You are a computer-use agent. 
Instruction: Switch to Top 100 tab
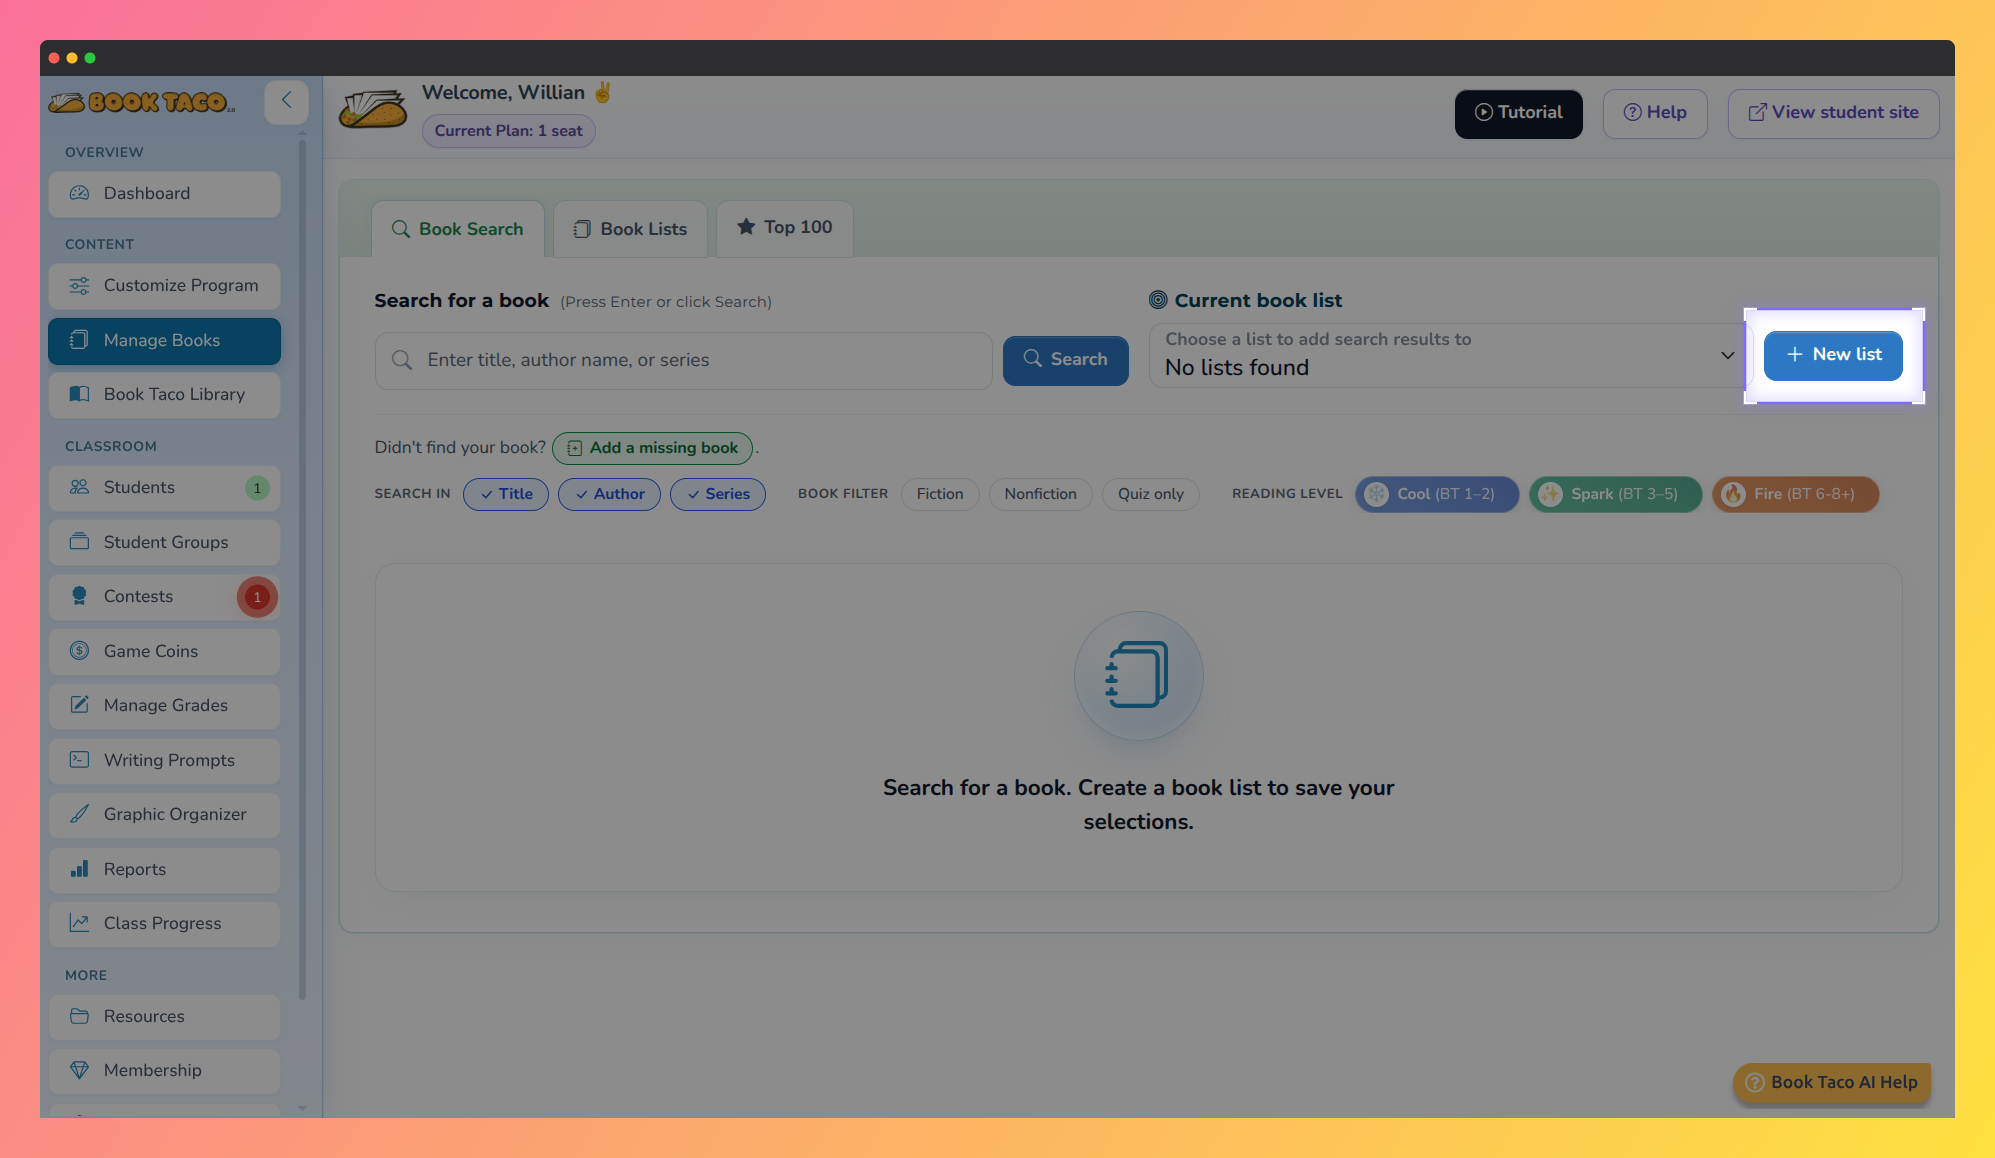point(785,228)
